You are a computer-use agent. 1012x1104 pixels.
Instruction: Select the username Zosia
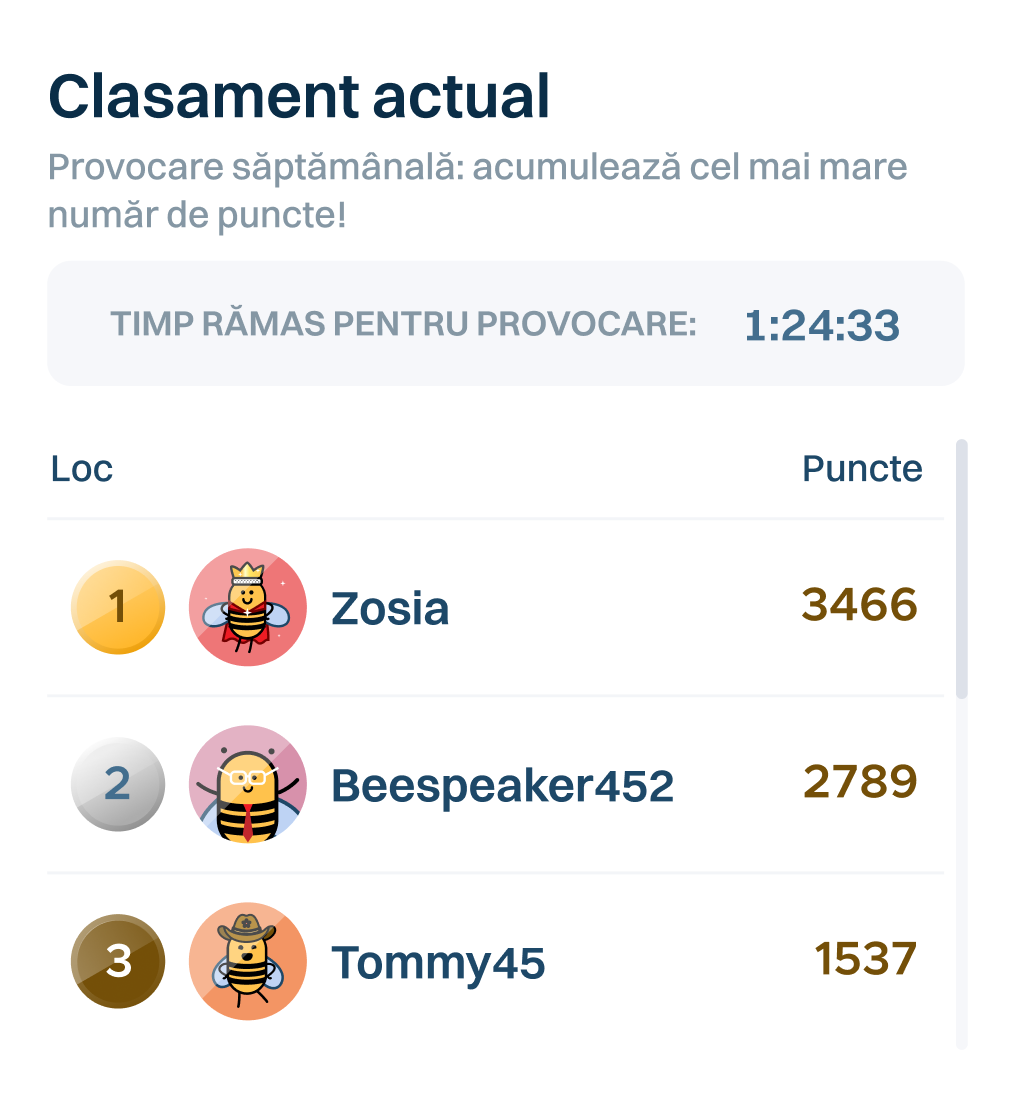tap(390, 609)
